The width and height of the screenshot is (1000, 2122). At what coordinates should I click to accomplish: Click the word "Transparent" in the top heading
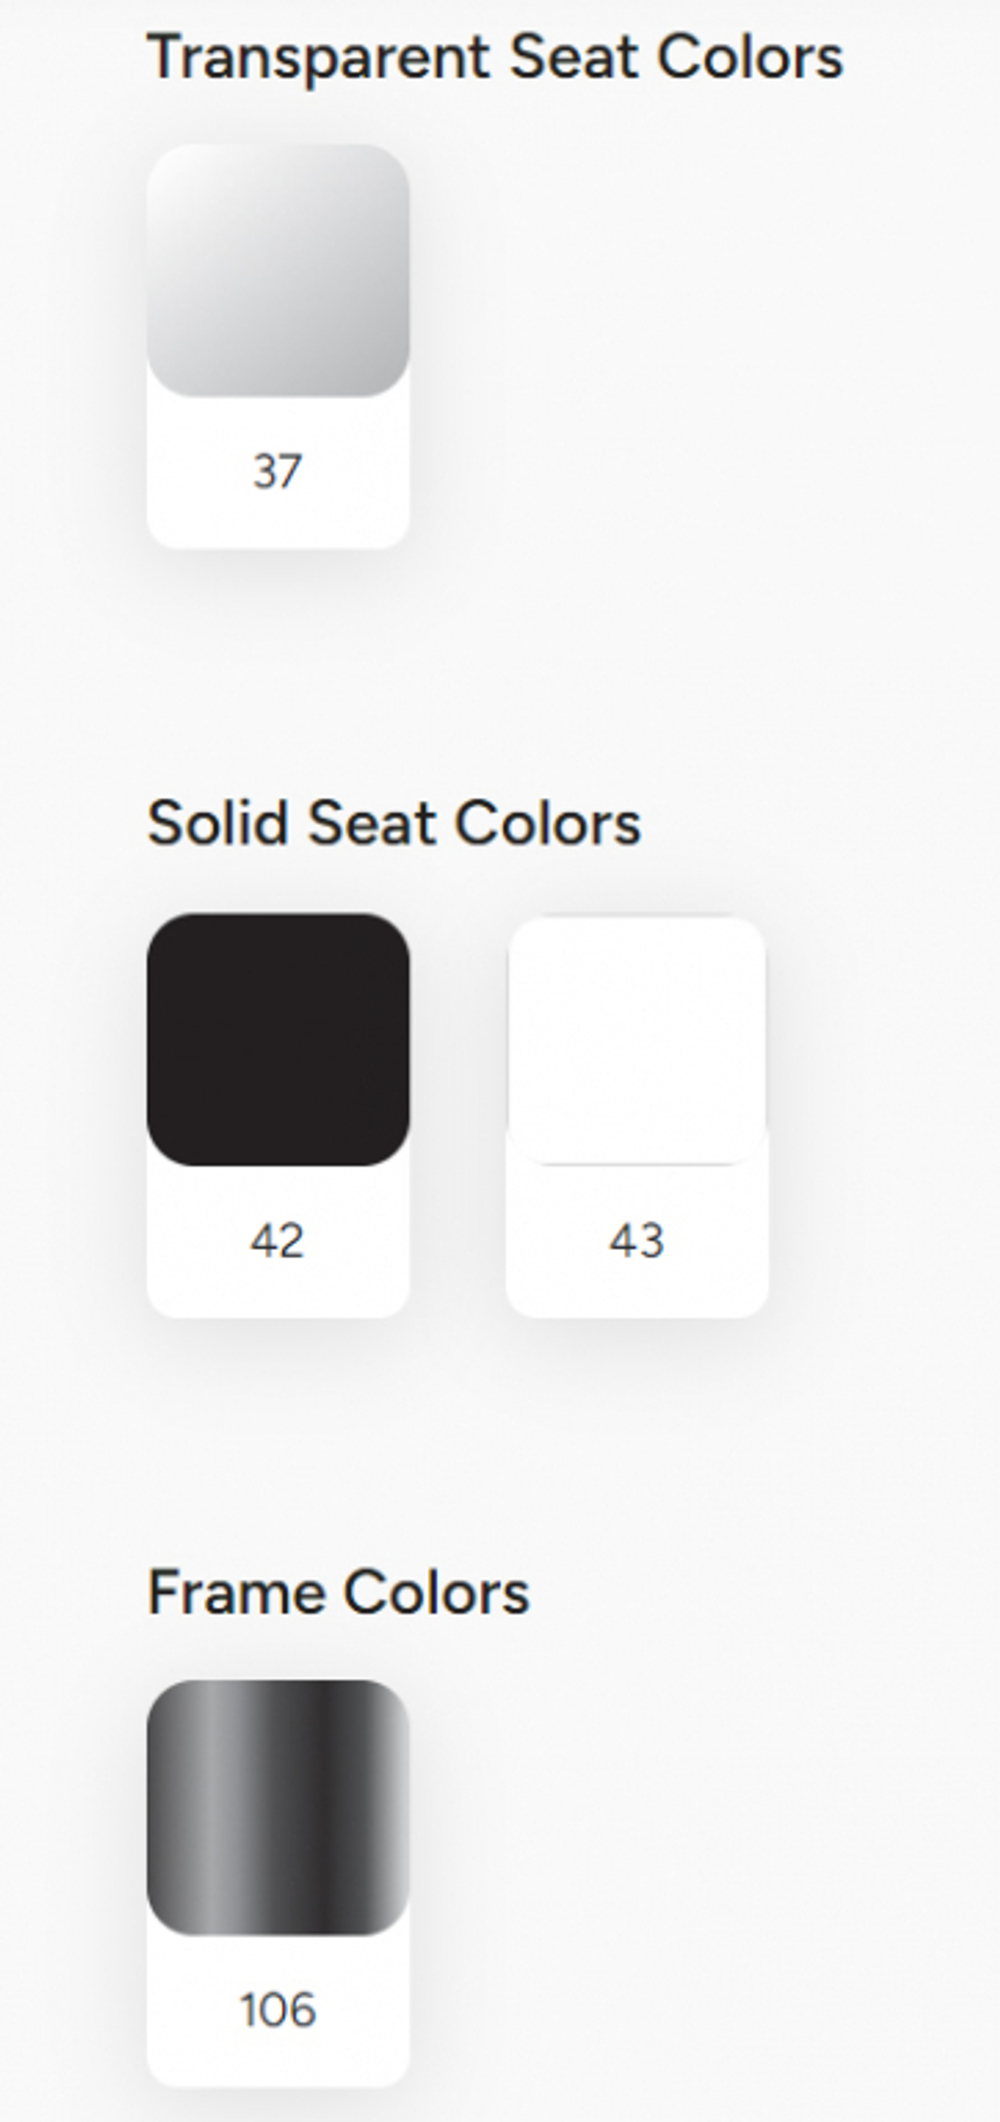(x=320, y=58)
